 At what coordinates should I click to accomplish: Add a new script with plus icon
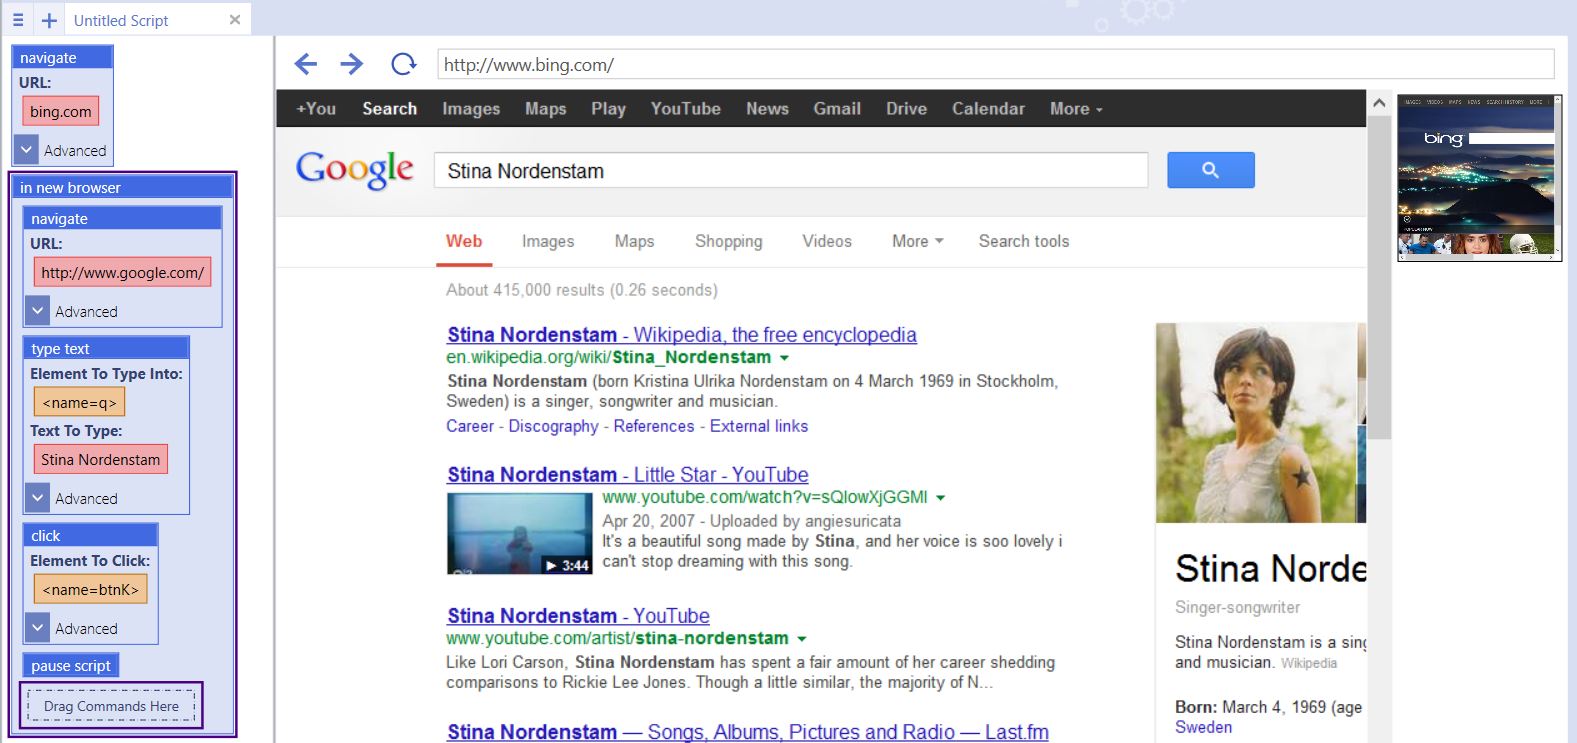click(49, 20)
